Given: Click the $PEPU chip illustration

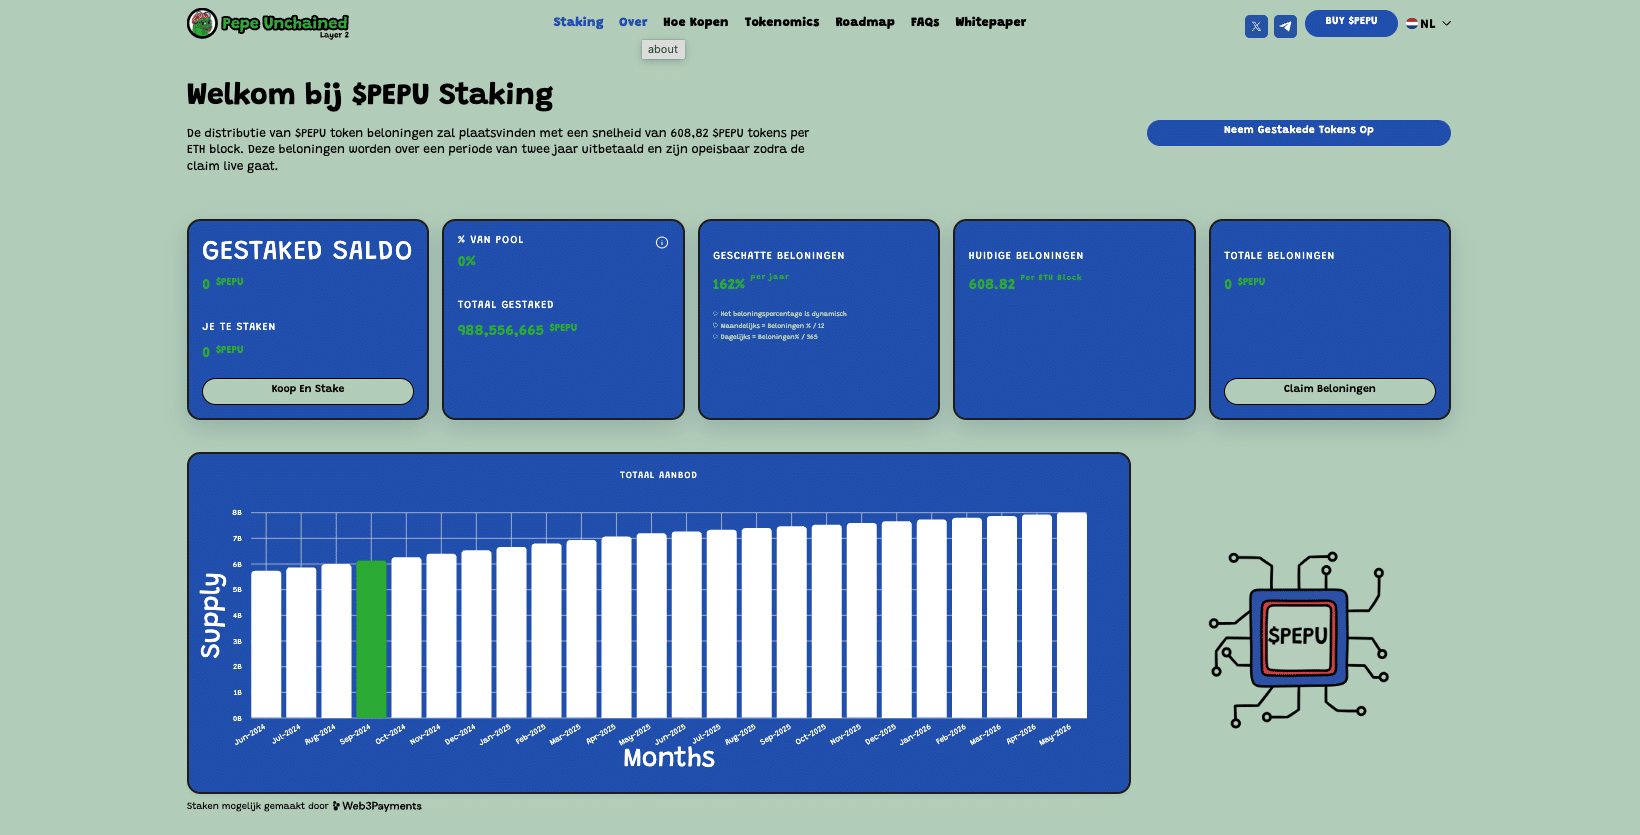Looking at the screenshot, I should [1298, 638].
